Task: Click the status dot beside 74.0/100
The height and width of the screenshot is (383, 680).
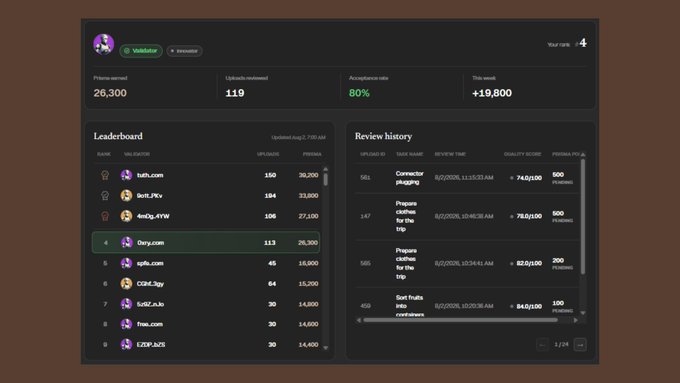Action: (512, 178)
